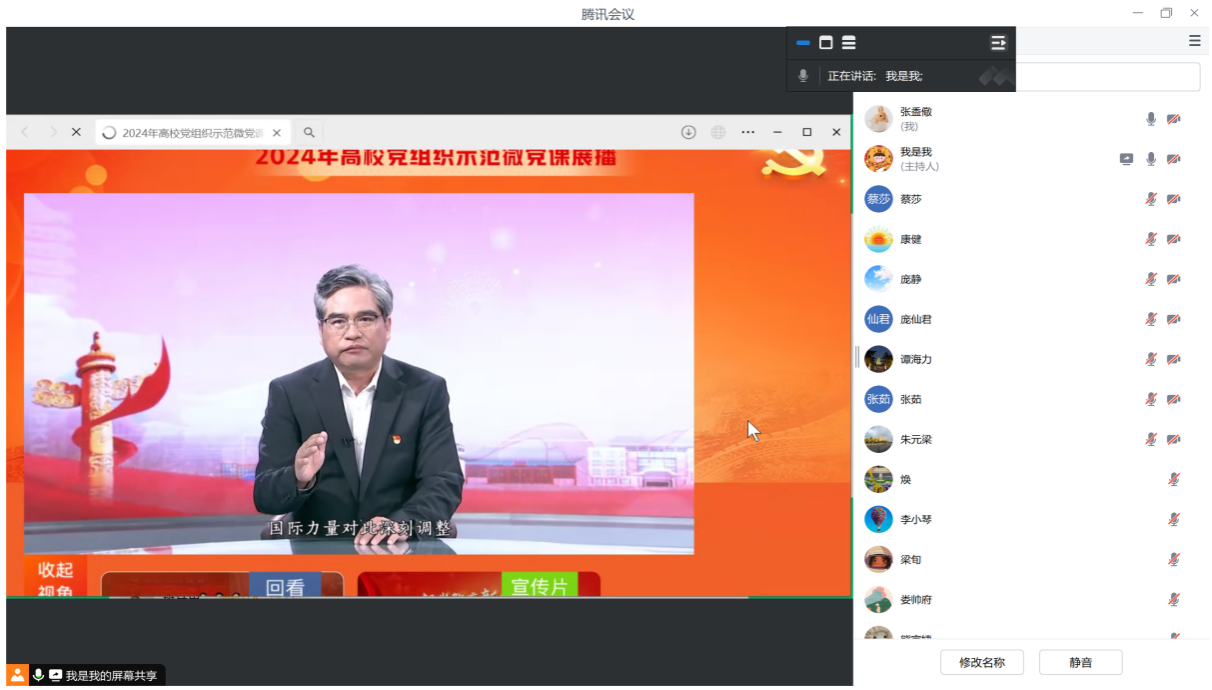The image size is (1212, 690).
Task: Click disabled camera icon for 康健
Action: (1174, 239)
